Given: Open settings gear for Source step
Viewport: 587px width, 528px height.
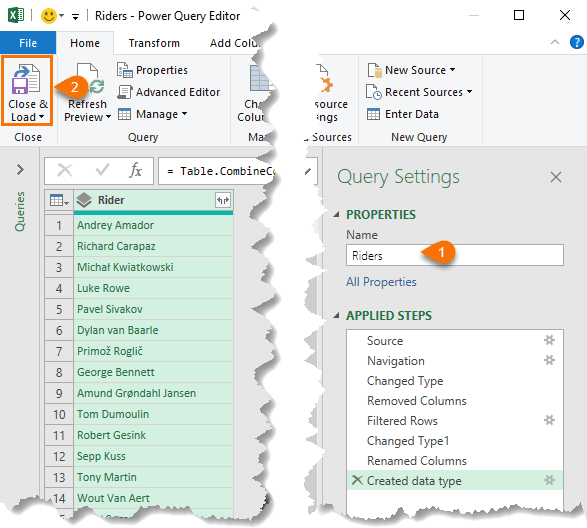Looking at the screenshot, I should pyautogui.click(x=549, y=340).
